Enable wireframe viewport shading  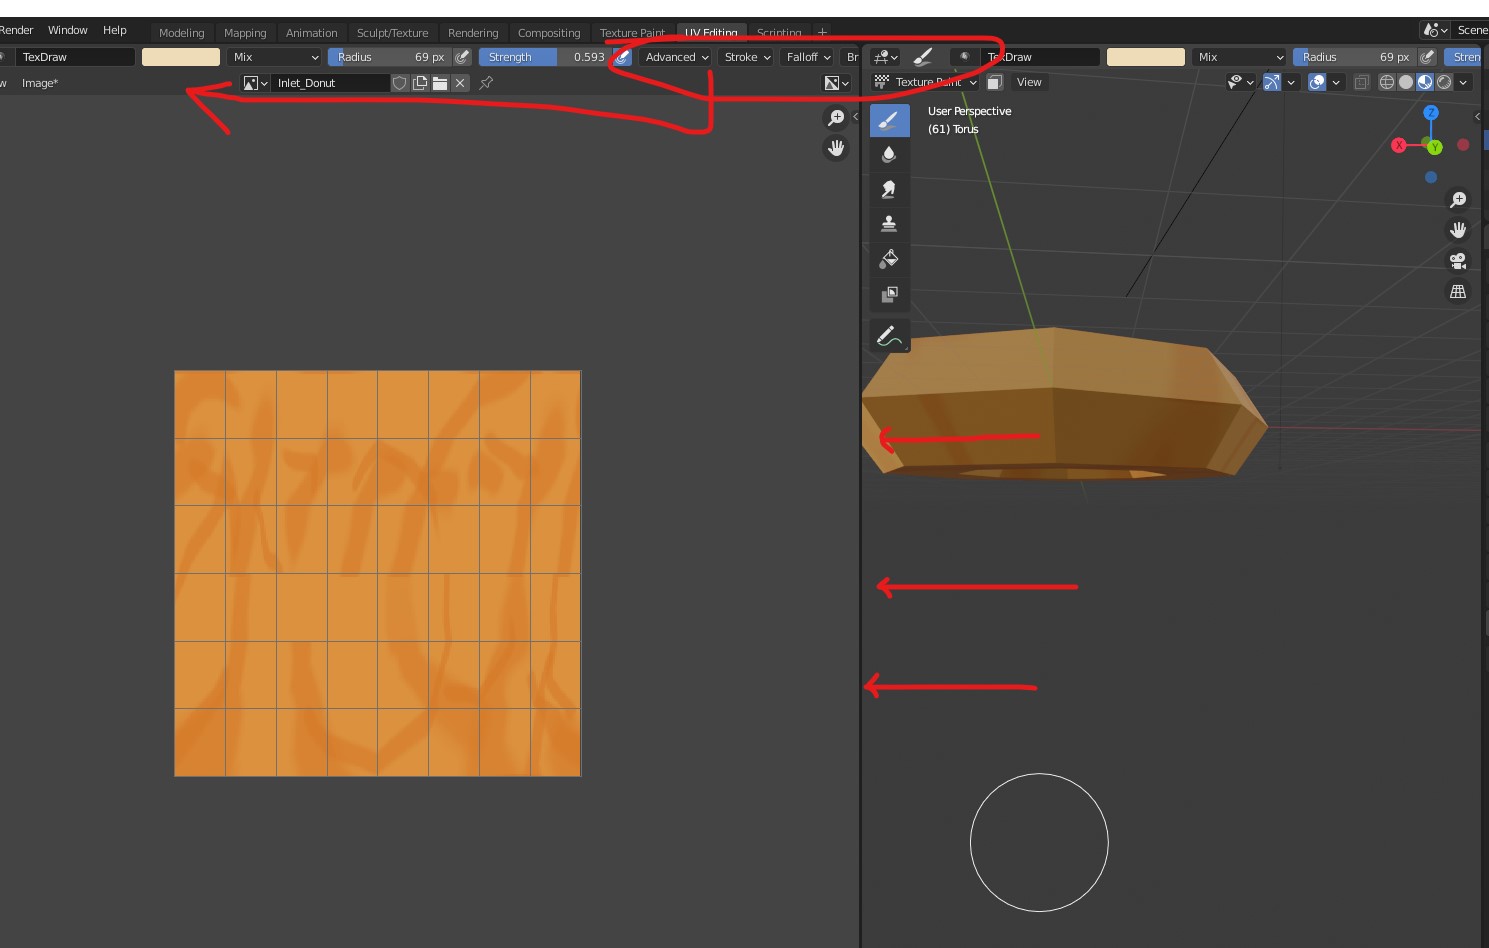1387,82
